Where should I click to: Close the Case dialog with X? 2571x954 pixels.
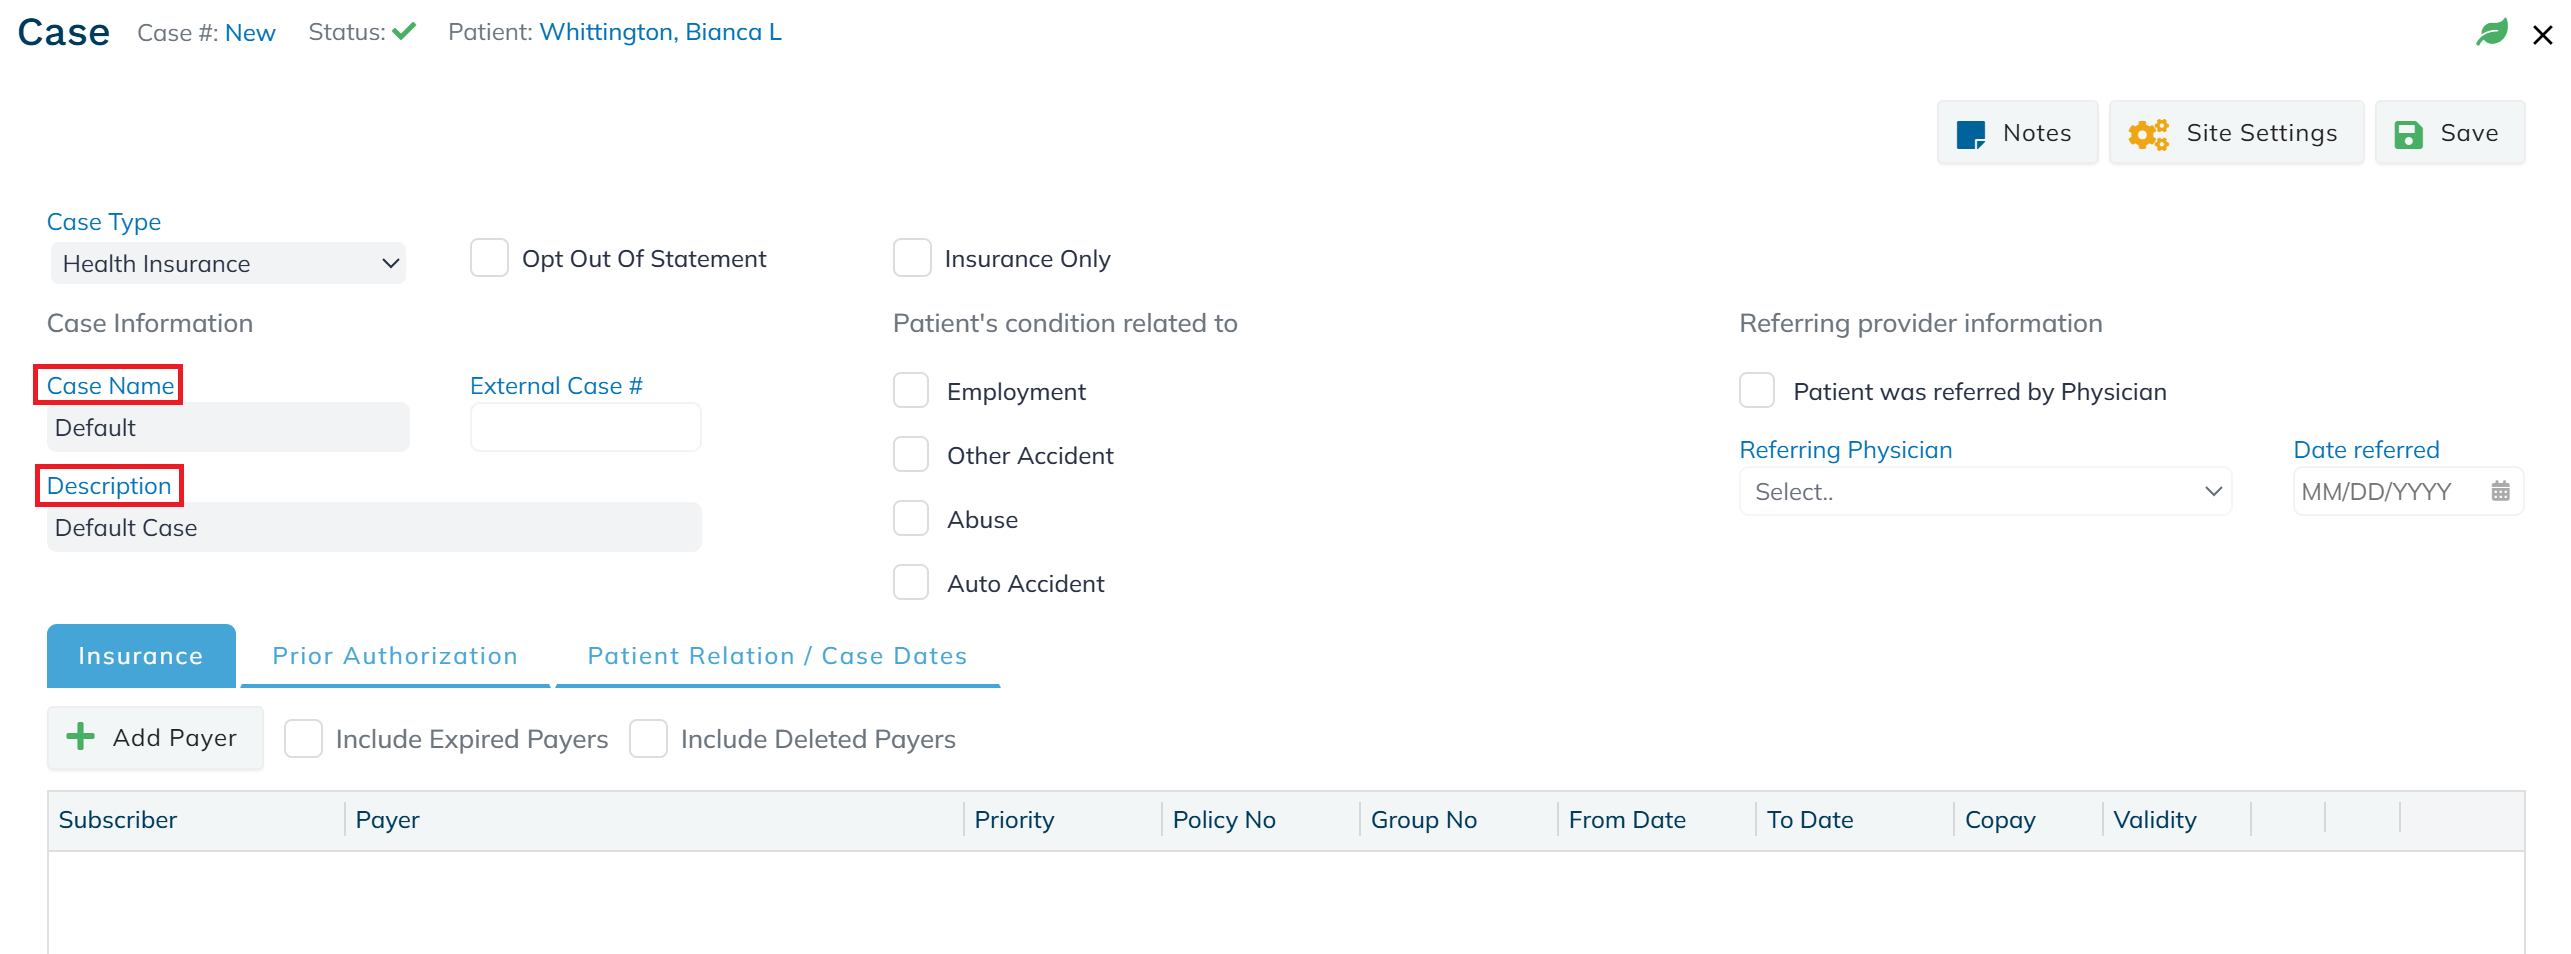(x=2542, y=35)
